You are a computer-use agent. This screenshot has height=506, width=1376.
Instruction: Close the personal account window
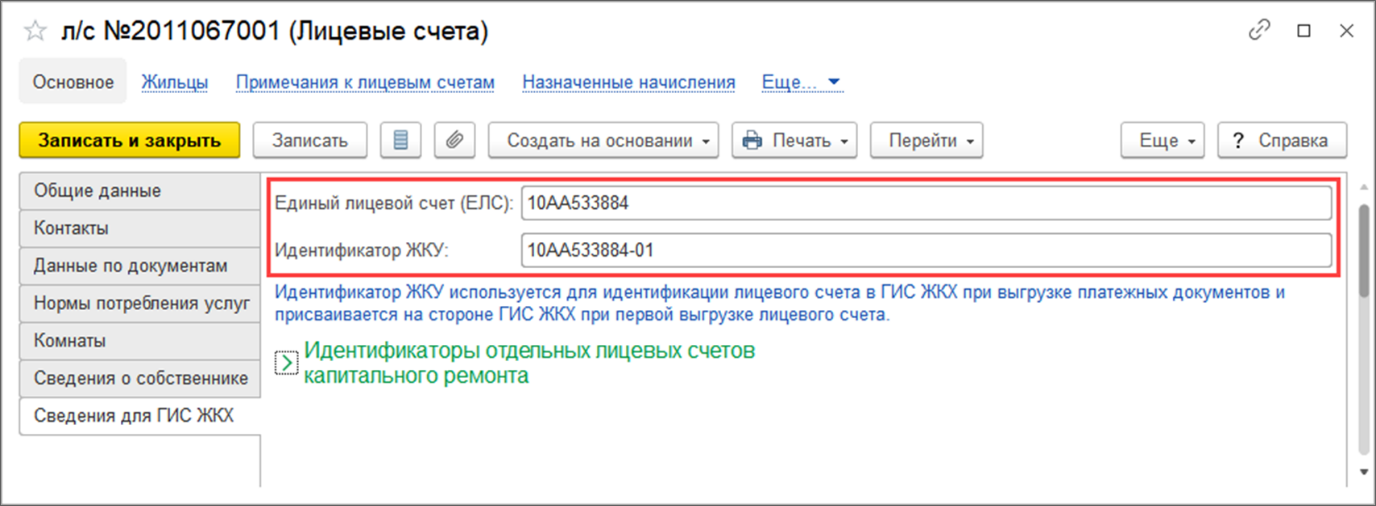[x=1346, y=31]
